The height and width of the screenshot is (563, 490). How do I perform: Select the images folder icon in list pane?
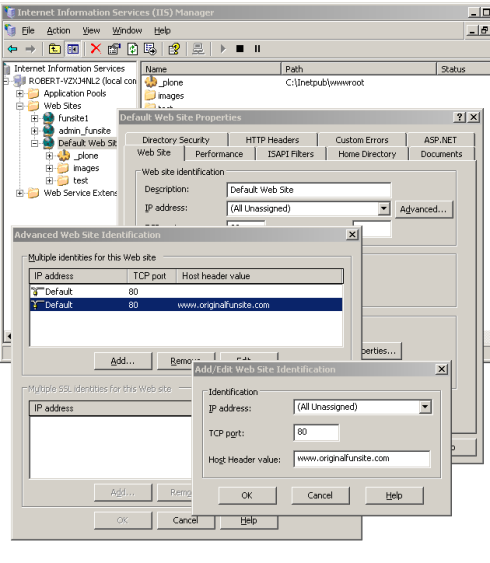tap(150, 96)
